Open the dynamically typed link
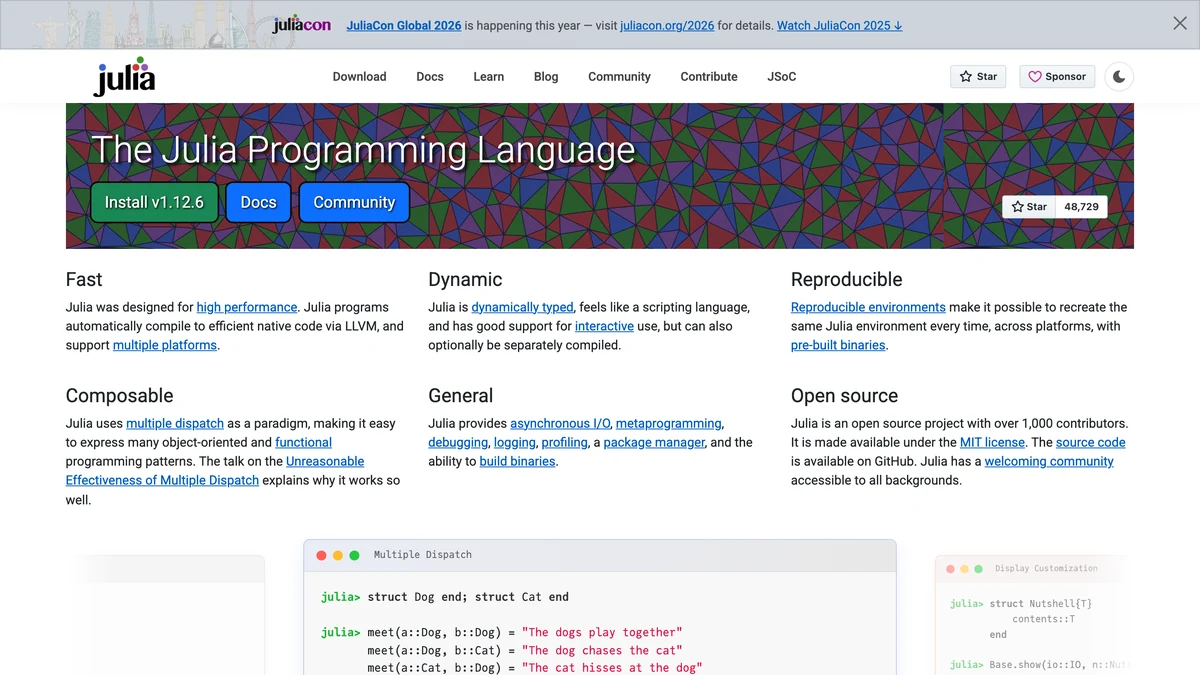 pyautogui.click(x=522, y=307)
